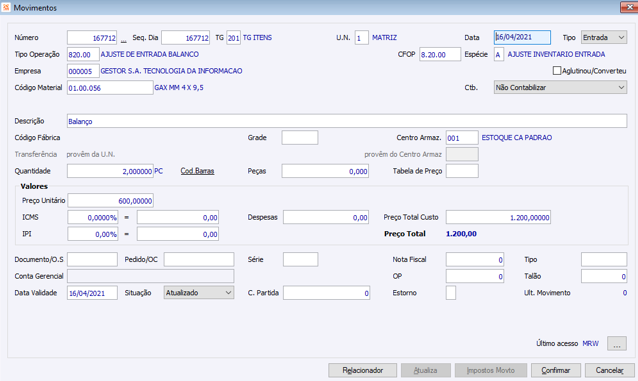Click the MRW last access user
The height and width of the screenshot is (381, 638).
591,344
